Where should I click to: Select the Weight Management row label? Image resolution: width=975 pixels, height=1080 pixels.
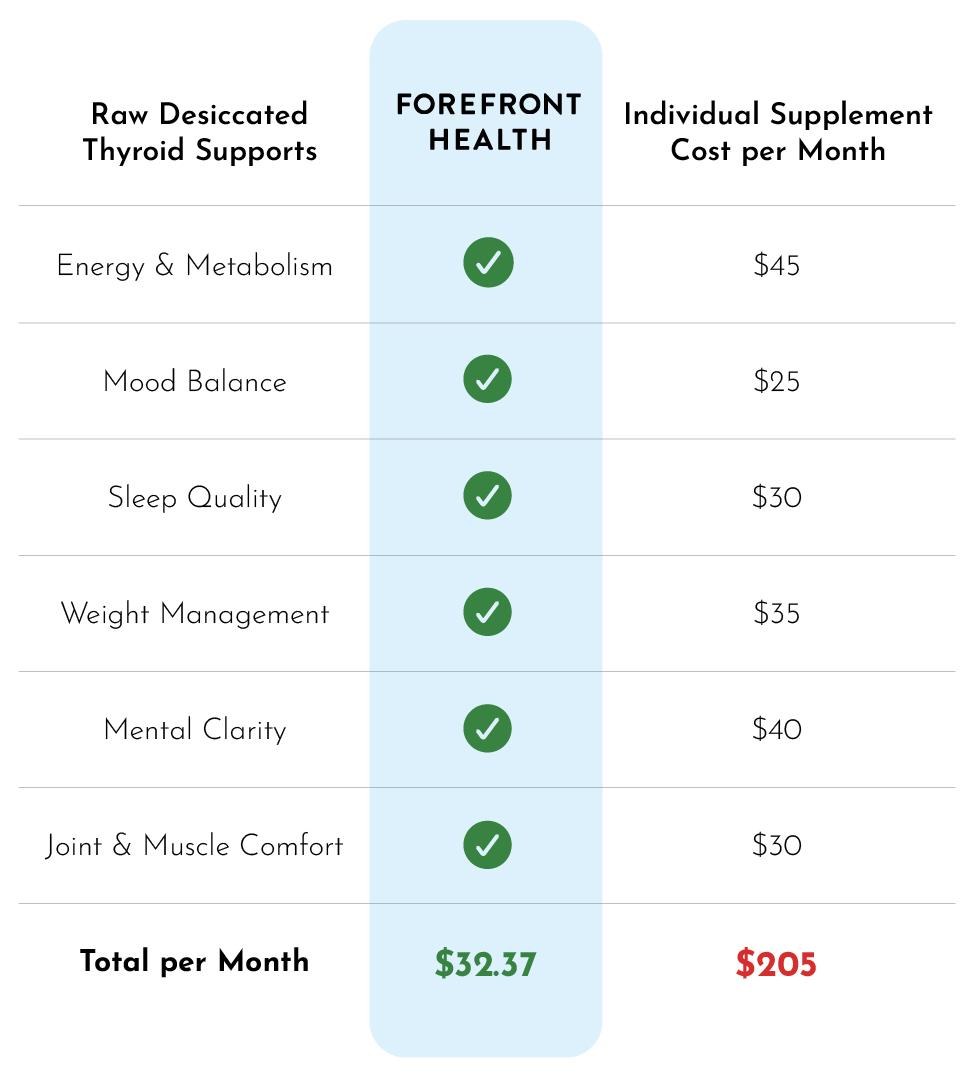tap(195, 614)
